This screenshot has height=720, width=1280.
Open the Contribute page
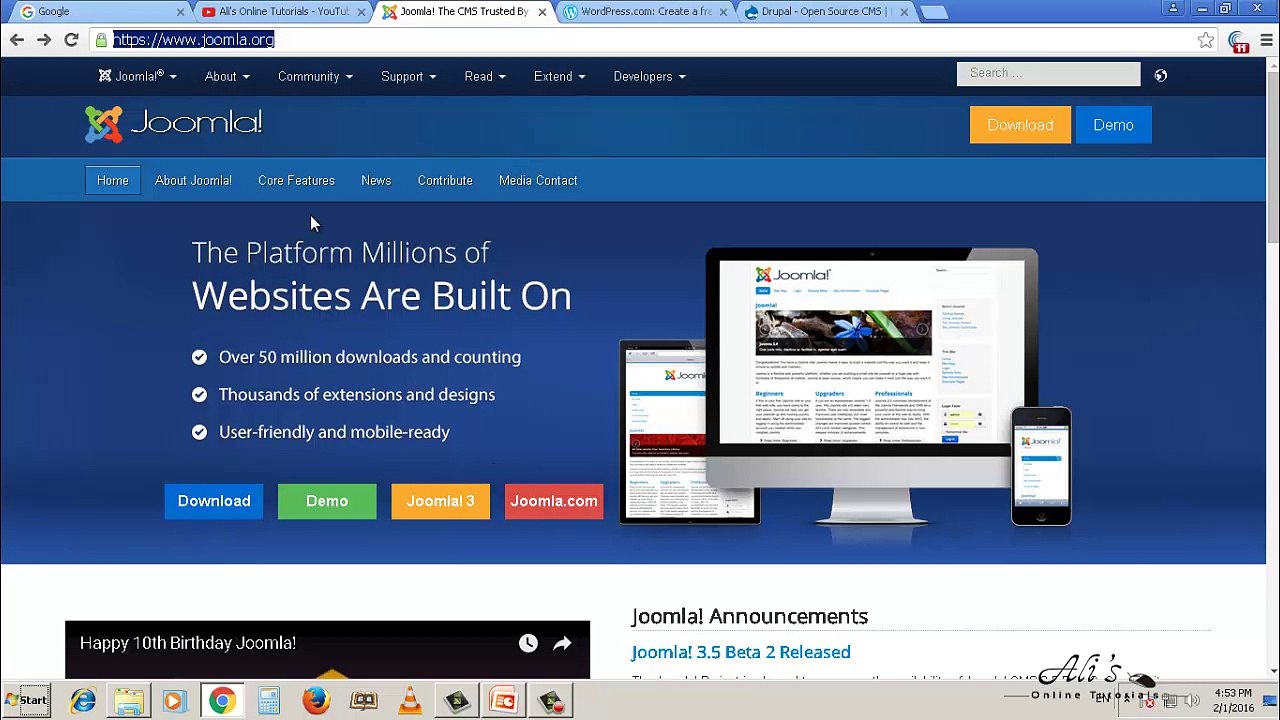tap(445, 180)
